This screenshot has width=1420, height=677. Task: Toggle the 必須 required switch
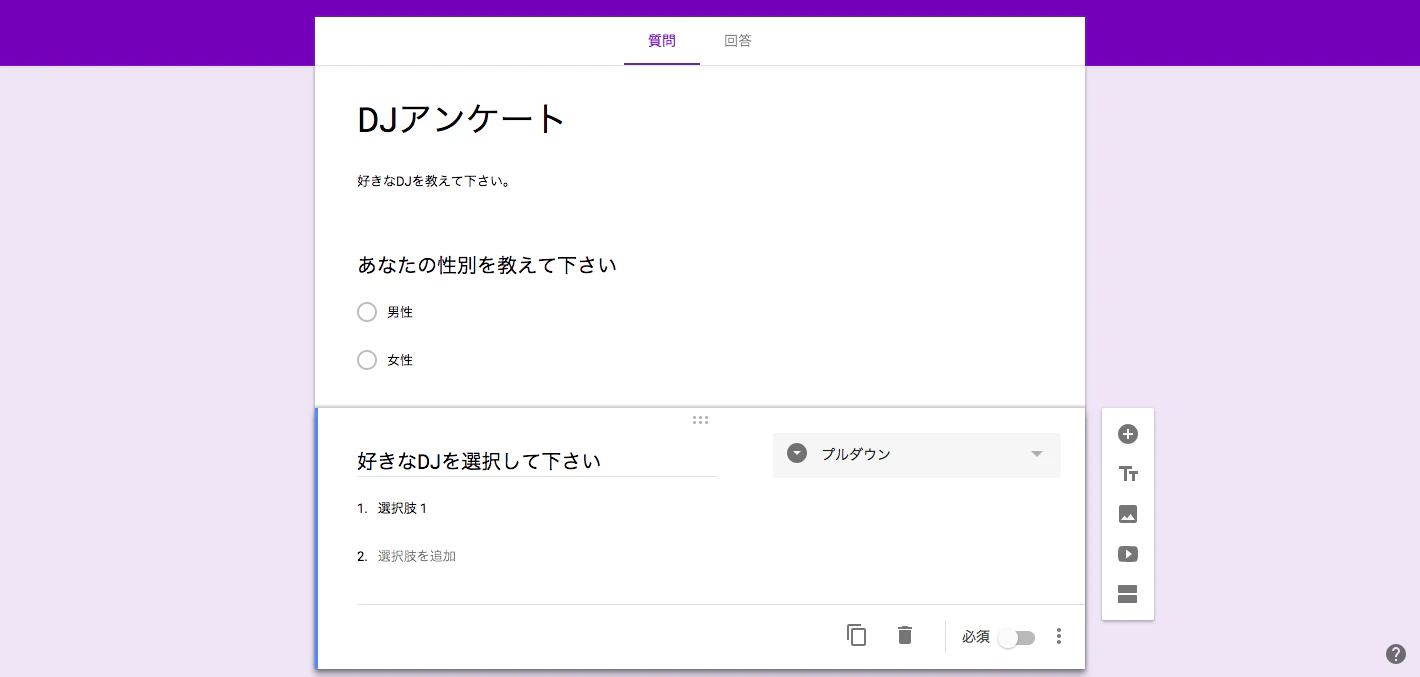(1017, 638)
